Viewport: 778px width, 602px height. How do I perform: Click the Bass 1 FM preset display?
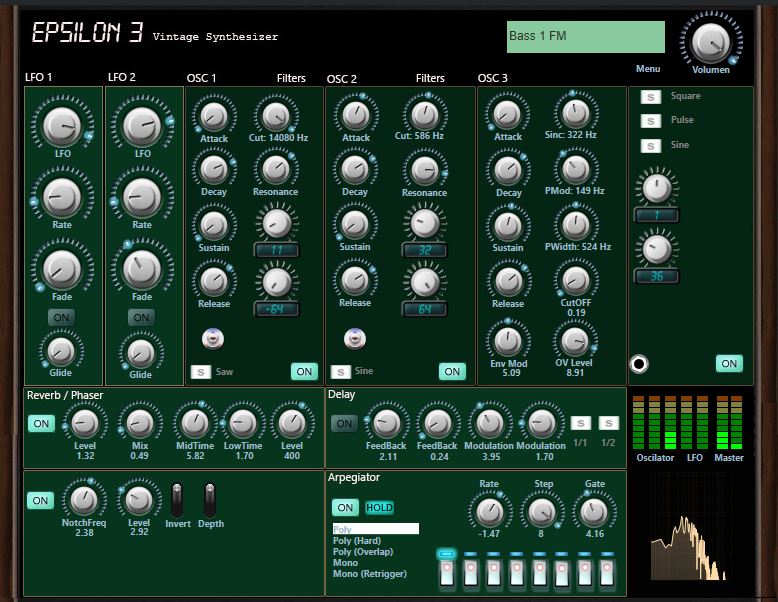(x=585, y=37)
